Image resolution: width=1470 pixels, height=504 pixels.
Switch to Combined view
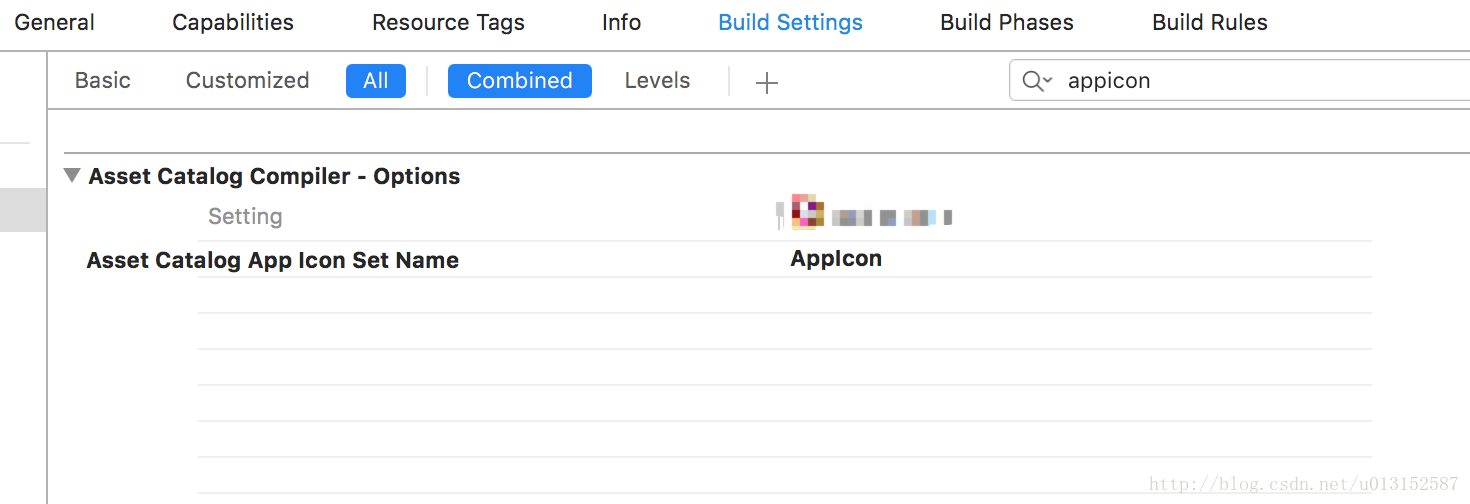pos(520,81)
